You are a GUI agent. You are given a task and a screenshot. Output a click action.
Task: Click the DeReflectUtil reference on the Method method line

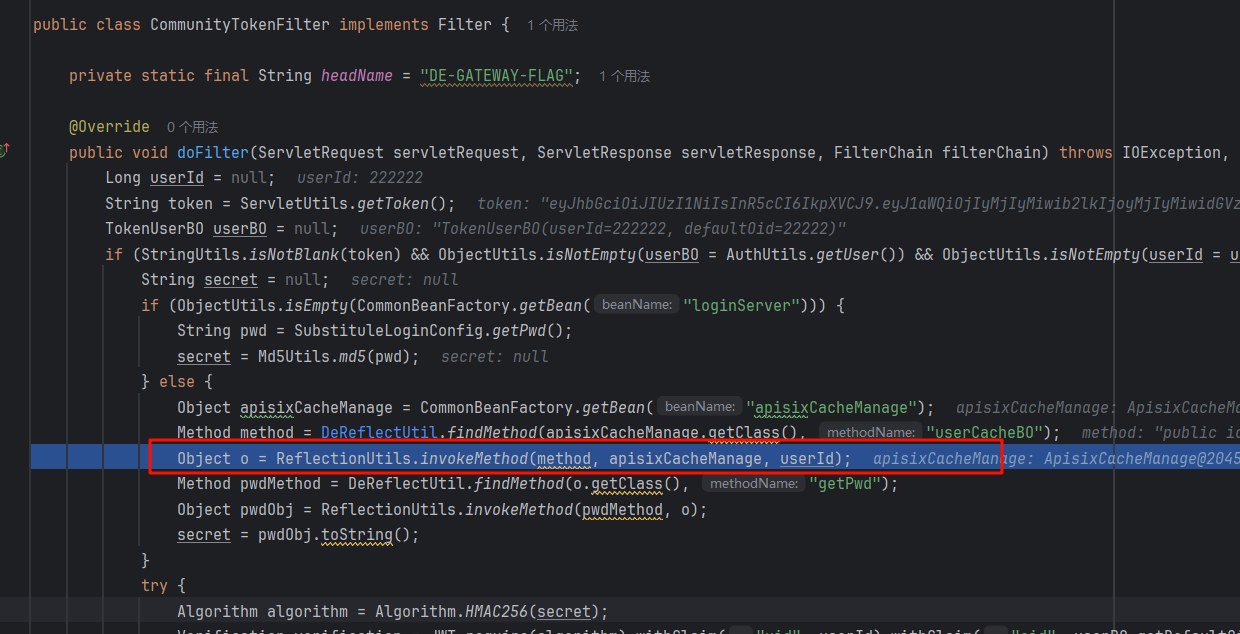point(379,433)
